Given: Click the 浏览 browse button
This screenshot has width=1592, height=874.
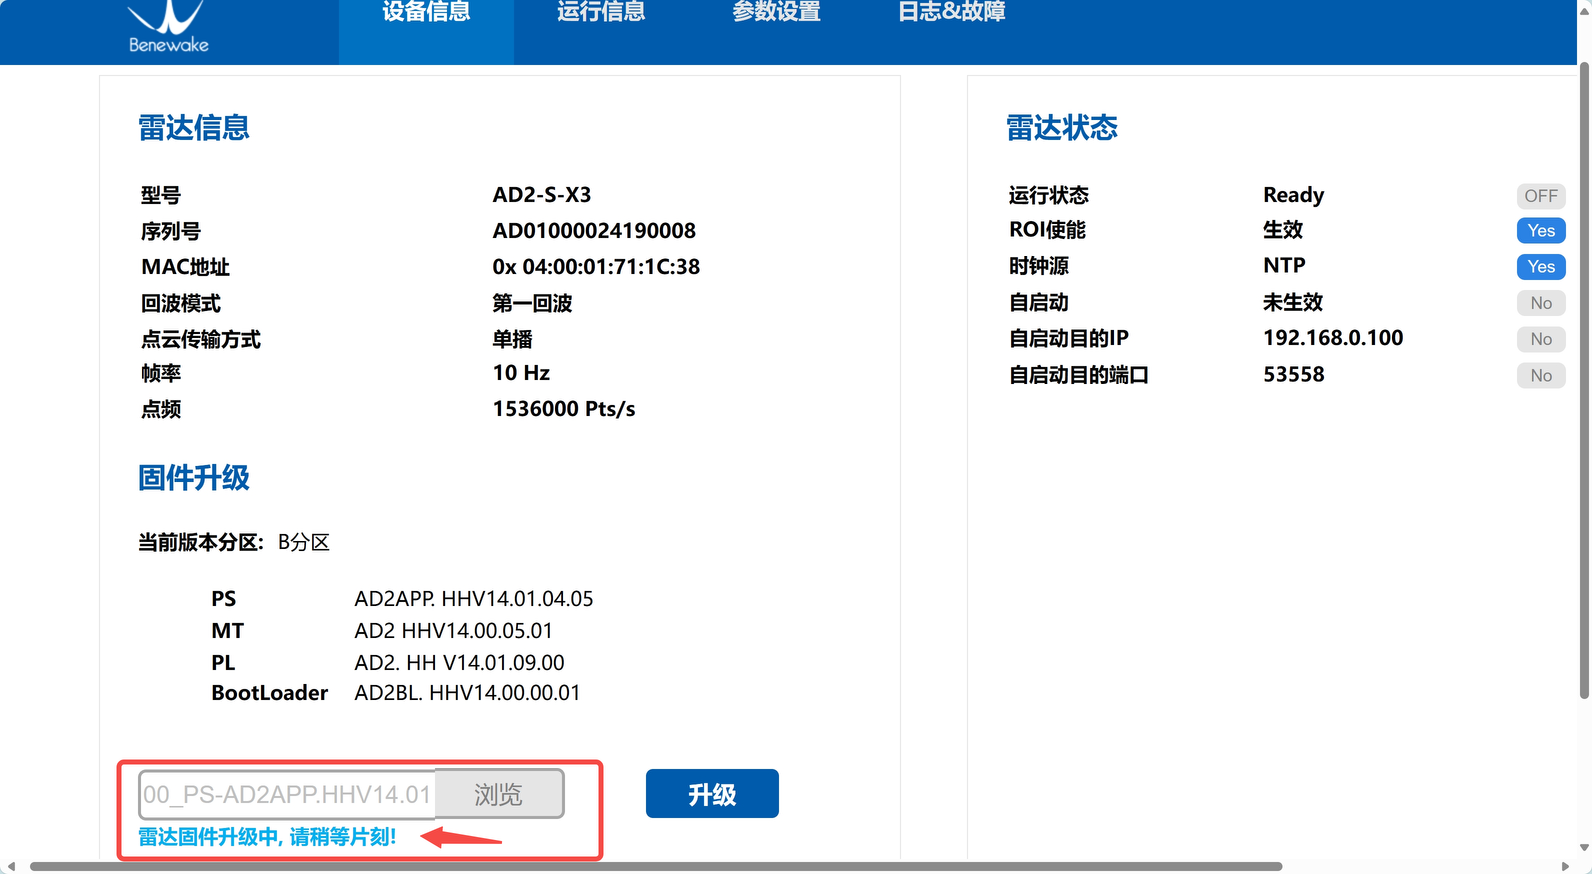Looking at the screenshot, I should (x=499, y=794).
